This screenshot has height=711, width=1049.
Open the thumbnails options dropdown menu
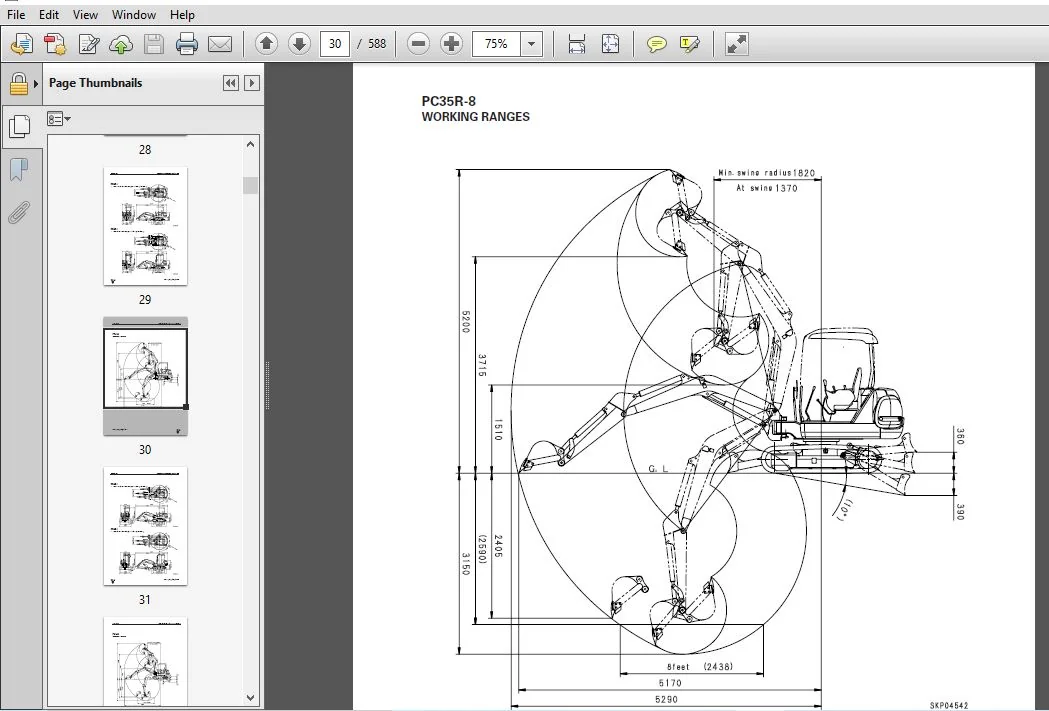click(x=59, y=119)
